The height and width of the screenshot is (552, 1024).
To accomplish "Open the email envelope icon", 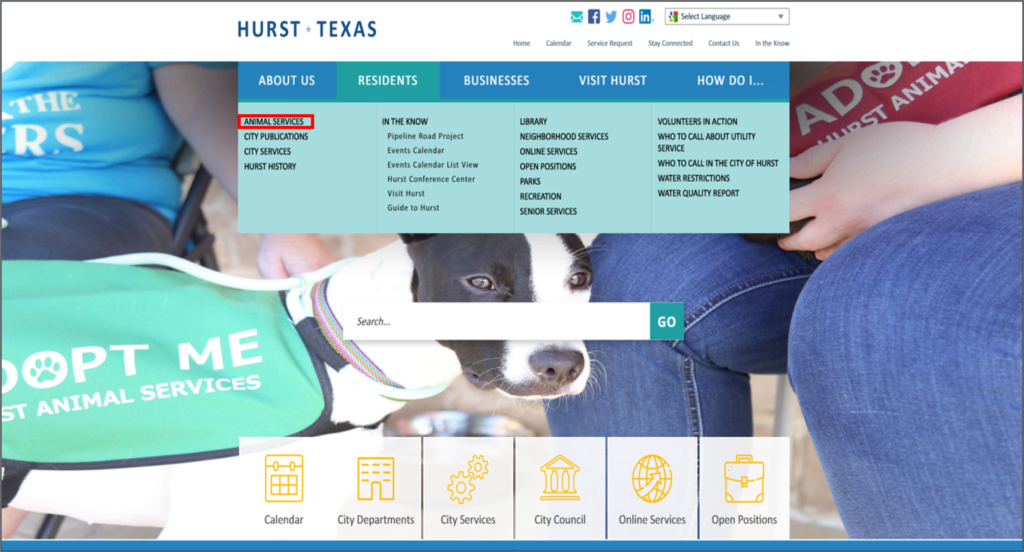I will pyautogui.click(x=577, y=17).
